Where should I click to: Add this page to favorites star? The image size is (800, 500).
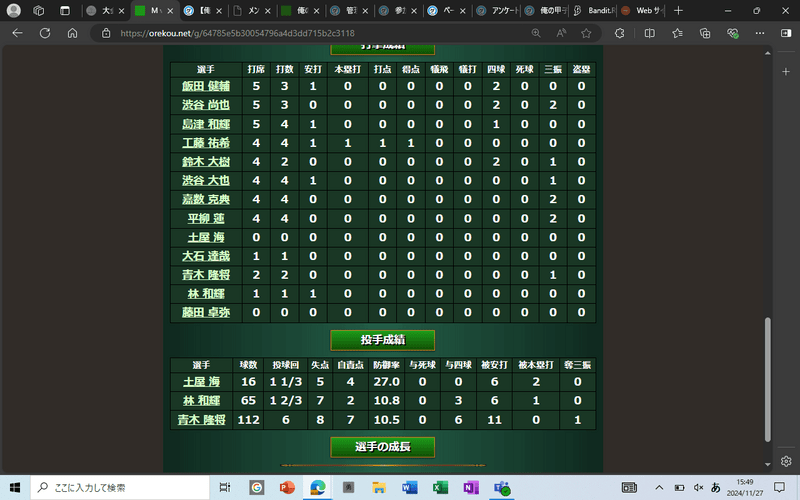pos(585,32)
